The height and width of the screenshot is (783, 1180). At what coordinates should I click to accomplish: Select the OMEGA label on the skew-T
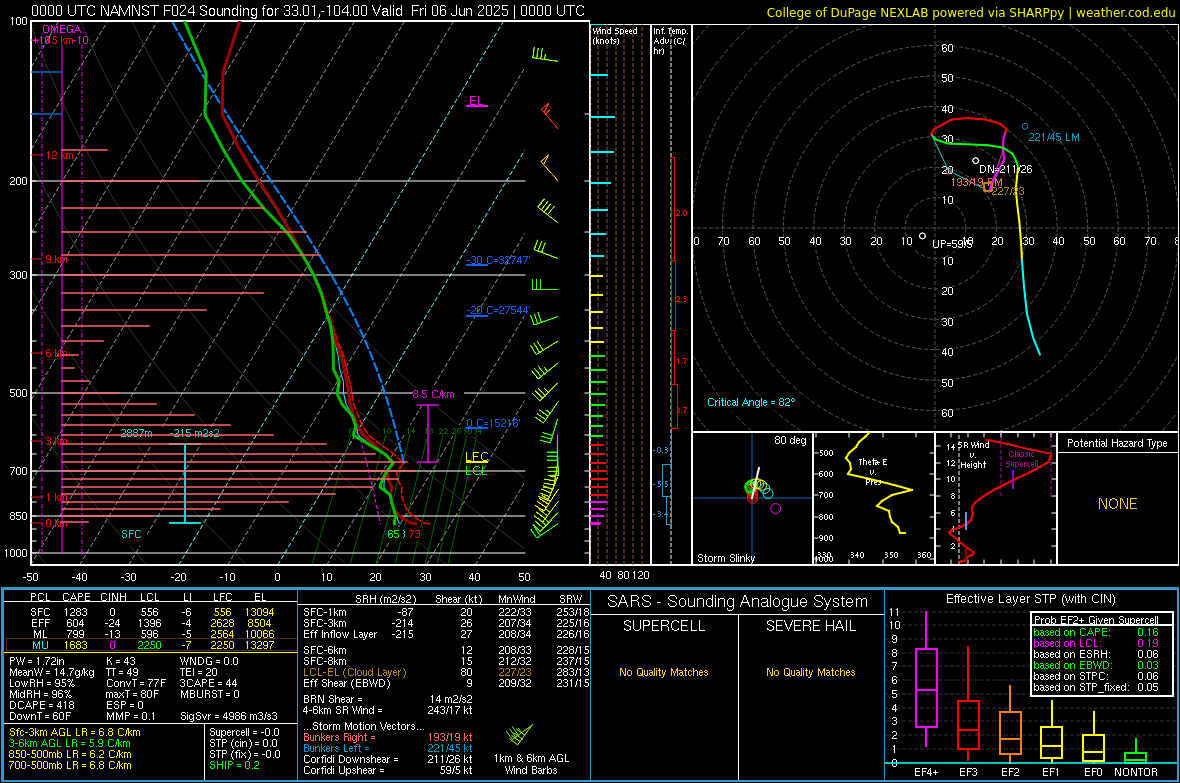click(61, 29)
